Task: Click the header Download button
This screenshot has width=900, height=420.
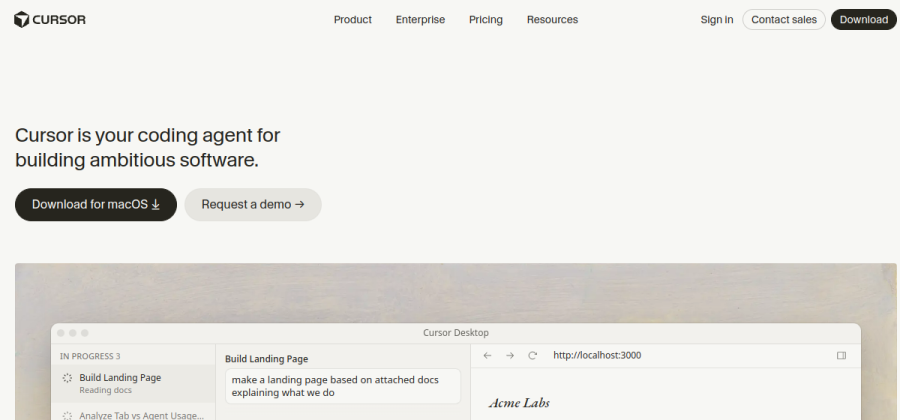Action: coord(864,20)
